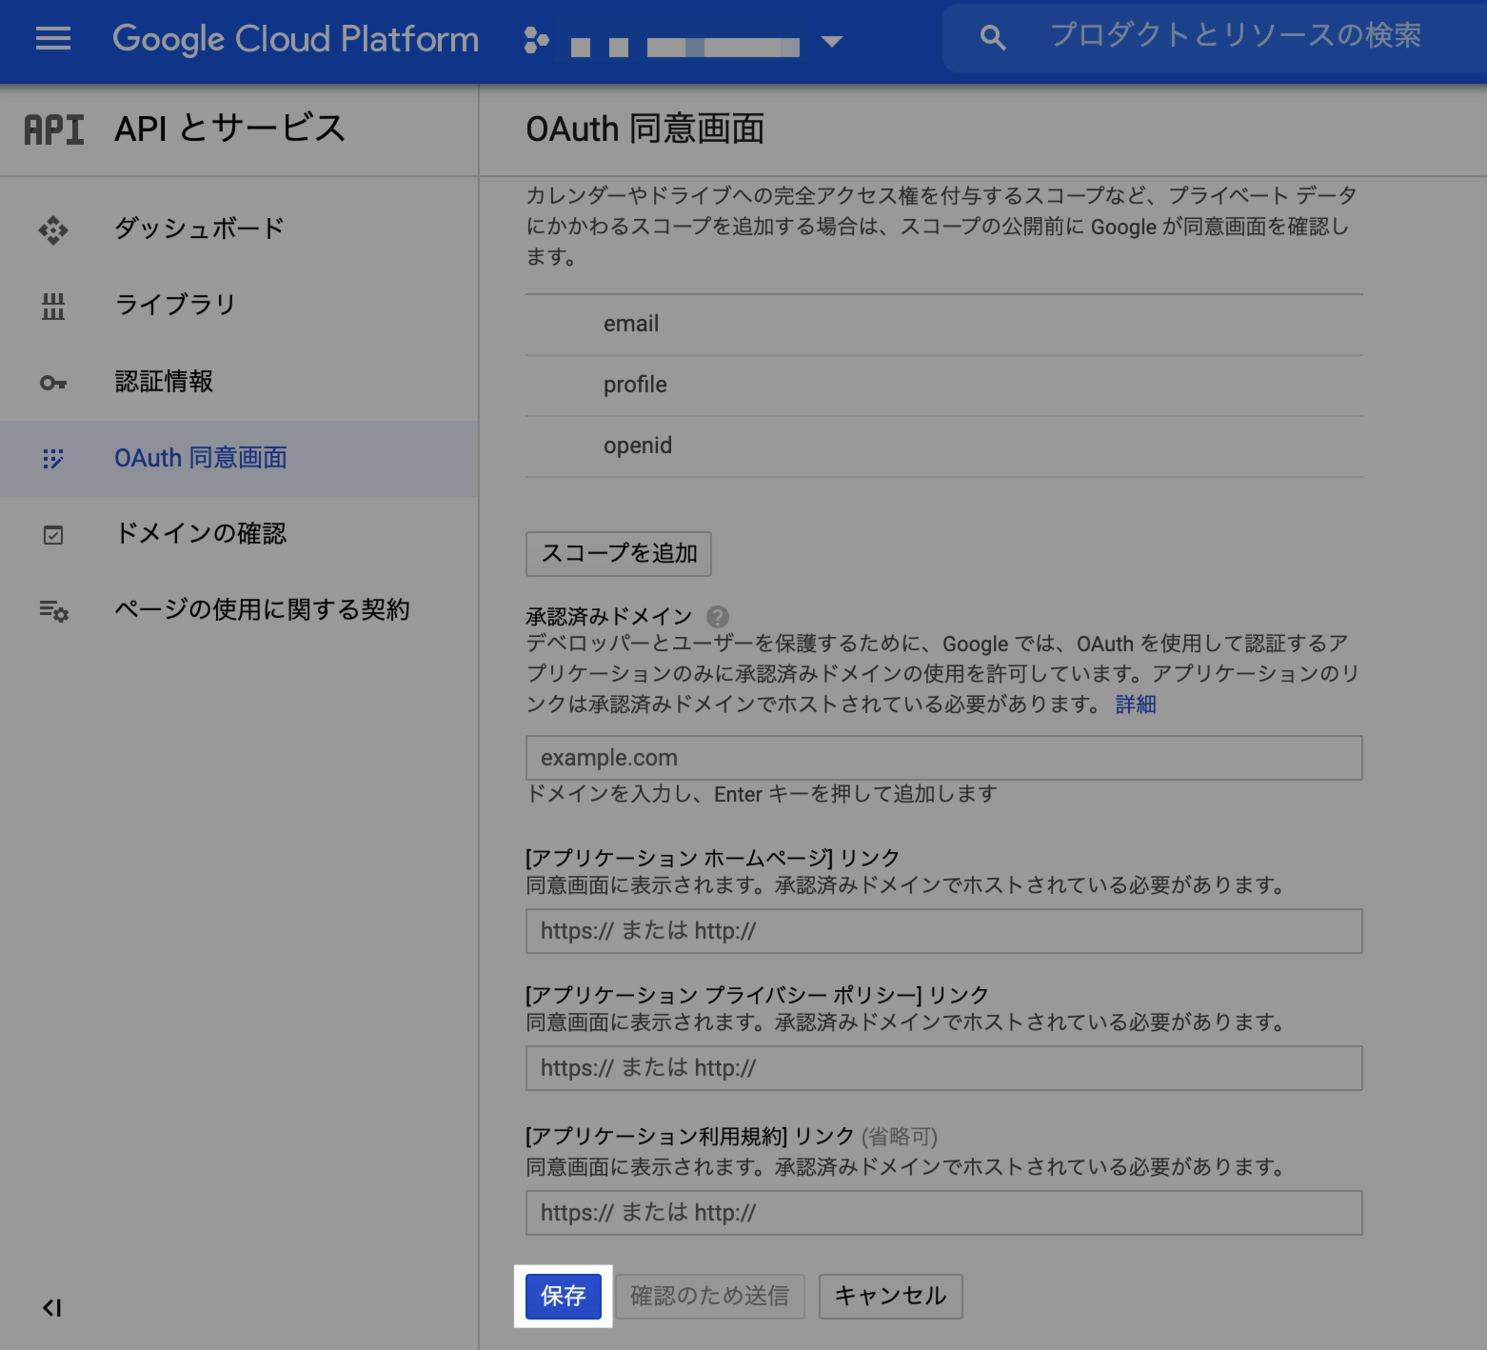Click the email scope row
The height and width of the screenshot is (1350, 1487).
pos(944,324)
